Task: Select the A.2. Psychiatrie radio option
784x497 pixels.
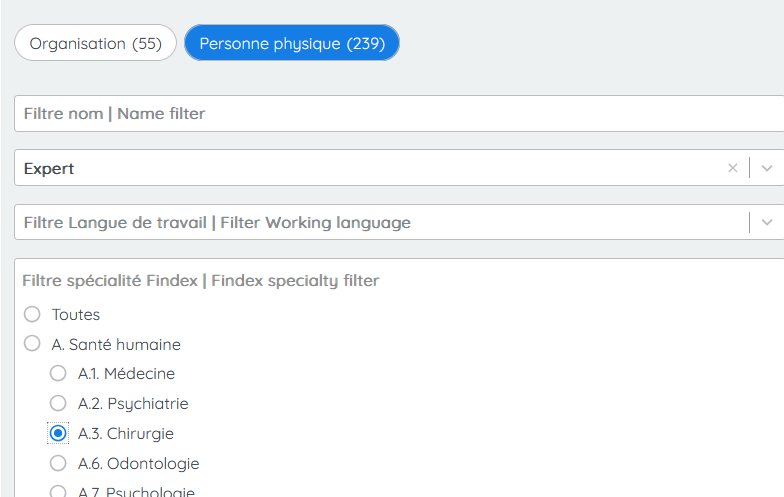Action: pos(58,404)
